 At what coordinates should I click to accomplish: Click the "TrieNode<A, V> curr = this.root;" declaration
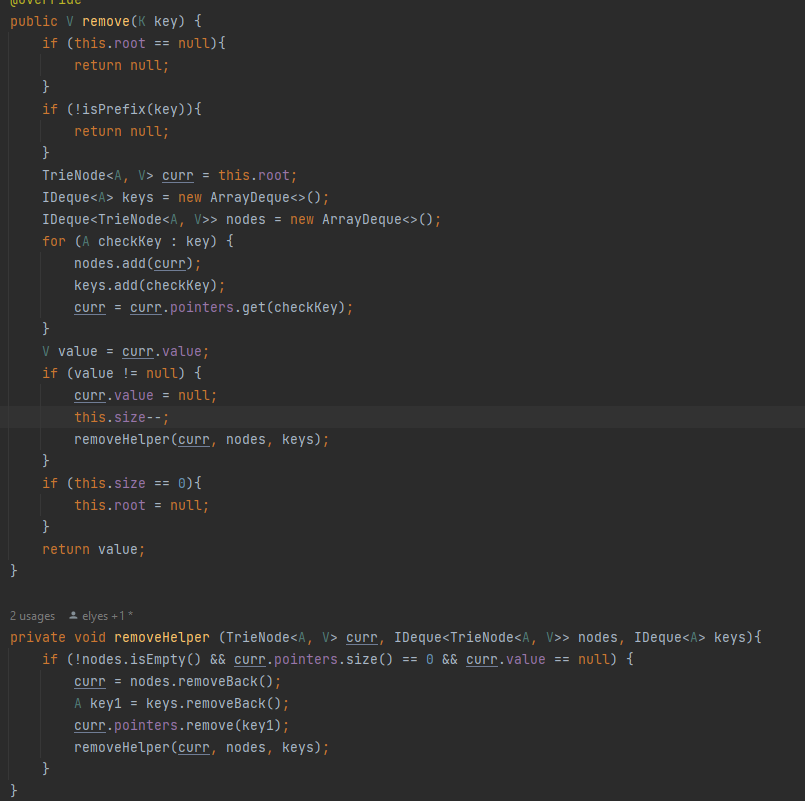point(169,175)
